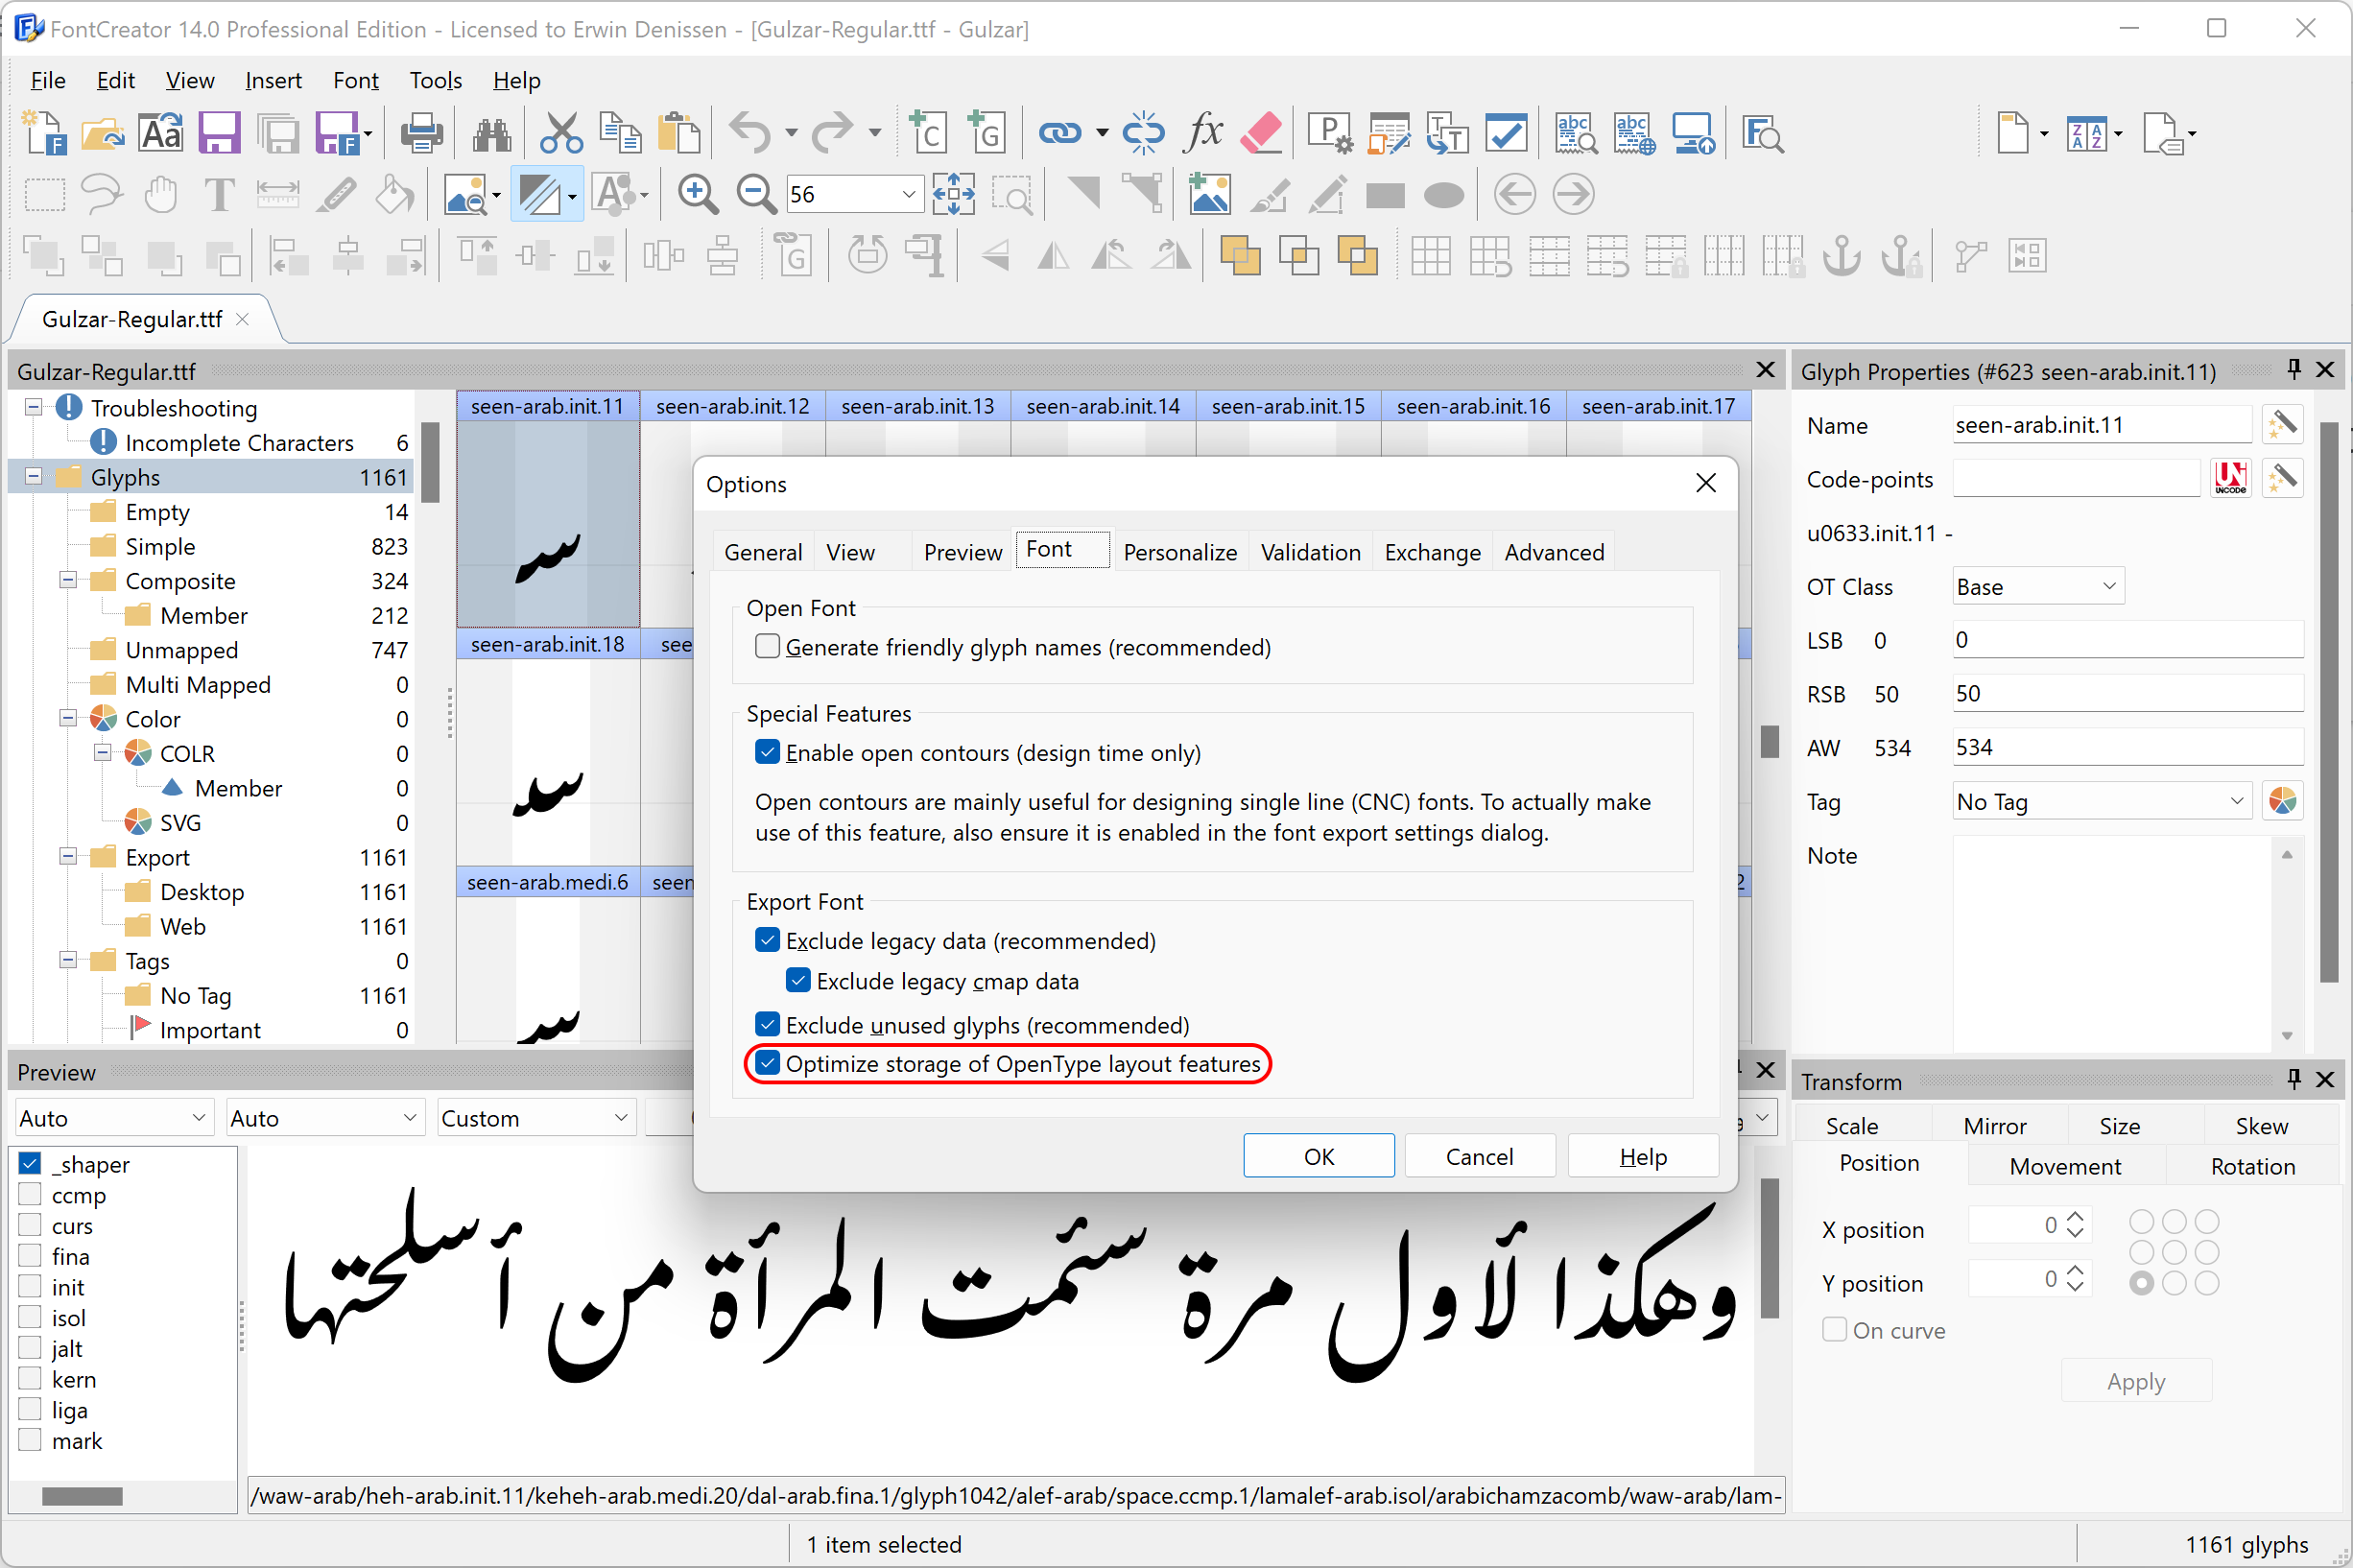Click the eraser clear icon
This screenshot has width=2353, height=1568.
tap(1262, 133)
